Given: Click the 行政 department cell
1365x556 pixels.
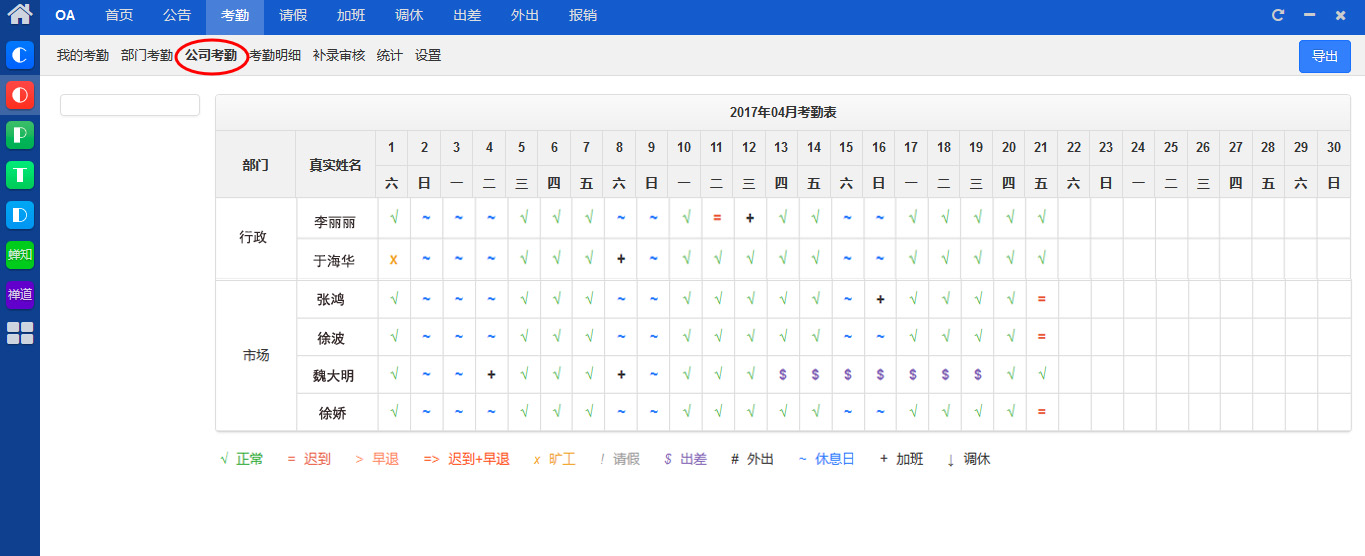Looking at the screenshot, I should click(x=254, y=238).
